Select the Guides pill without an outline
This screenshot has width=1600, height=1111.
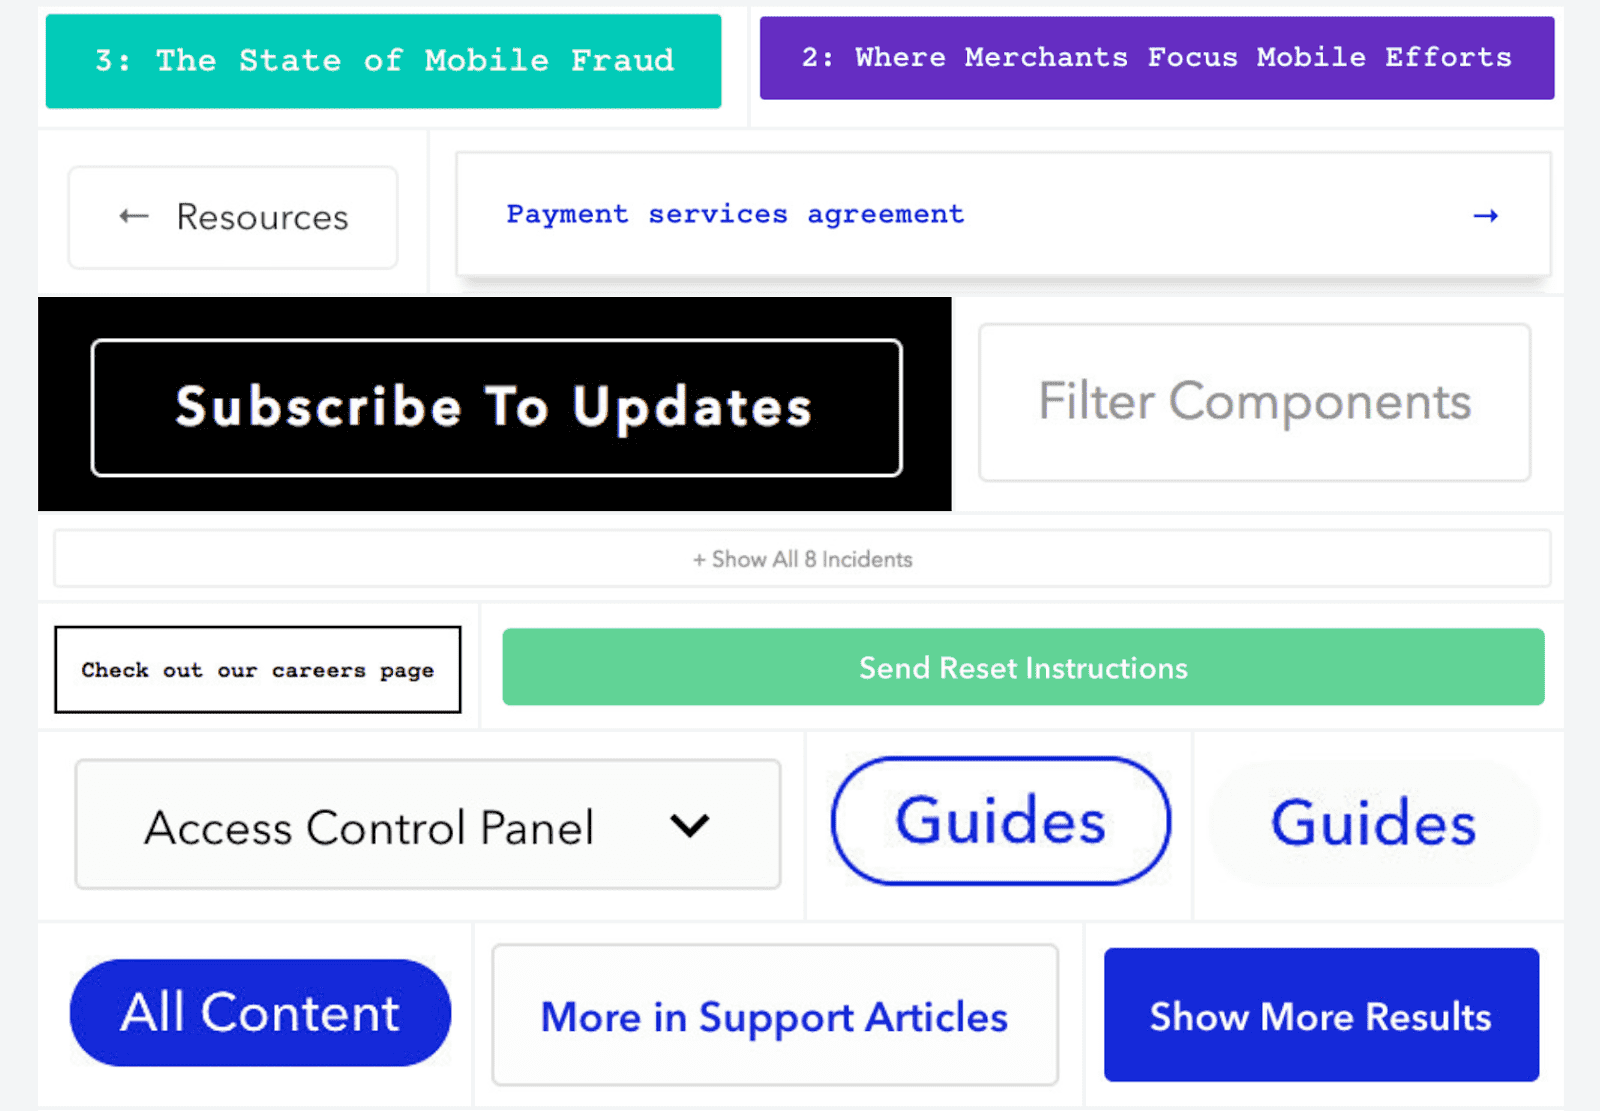tap(1373, 823)
